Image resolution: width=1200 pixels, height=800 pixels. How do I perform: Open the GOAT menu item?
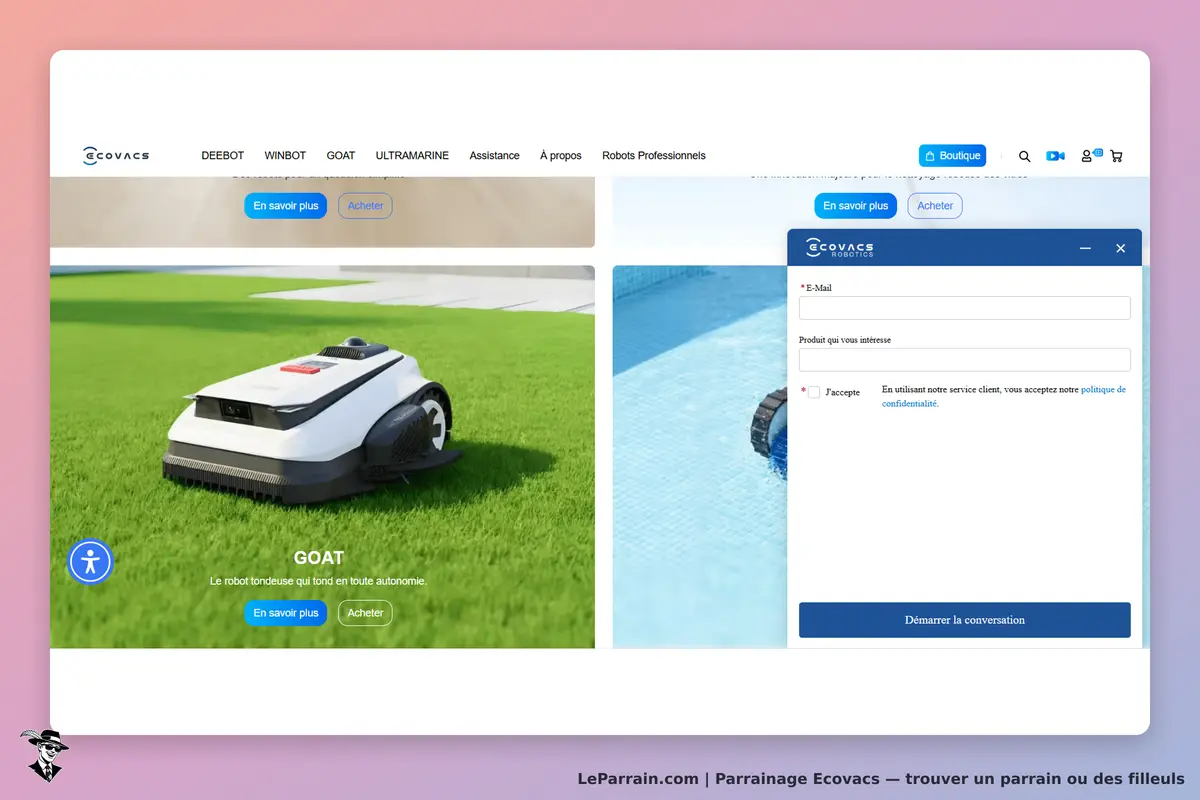coord(341,156)
